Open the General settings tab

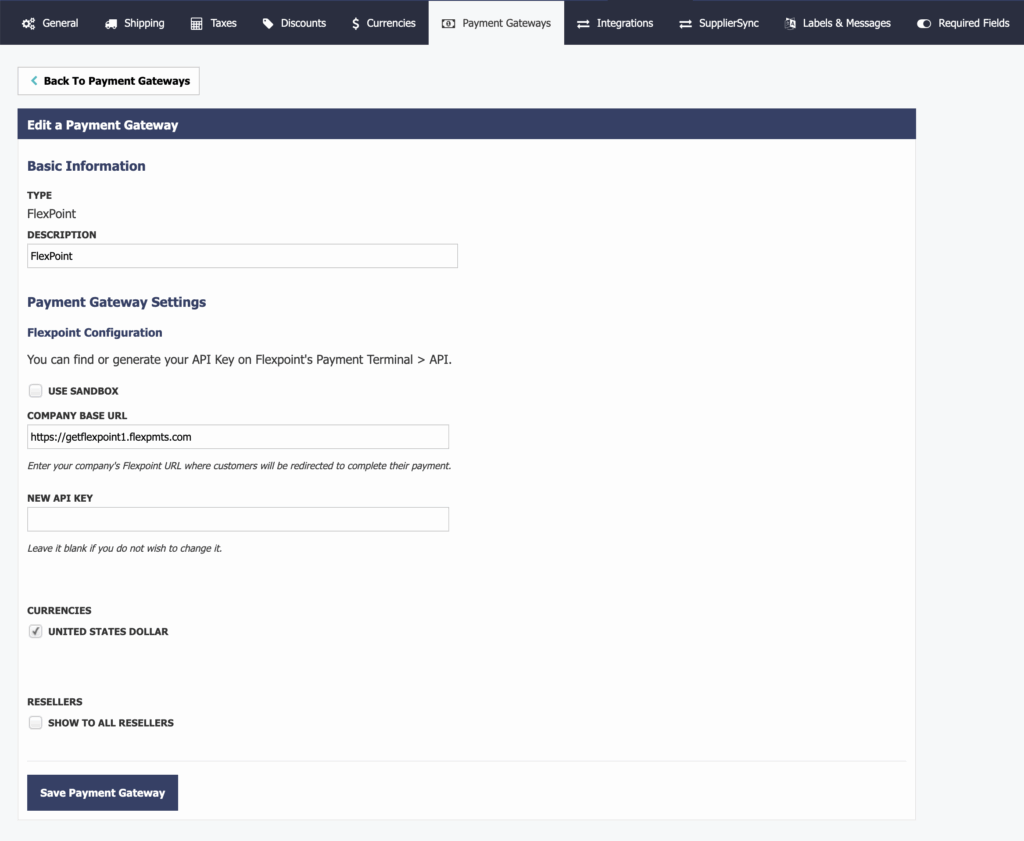pos(50,23)
